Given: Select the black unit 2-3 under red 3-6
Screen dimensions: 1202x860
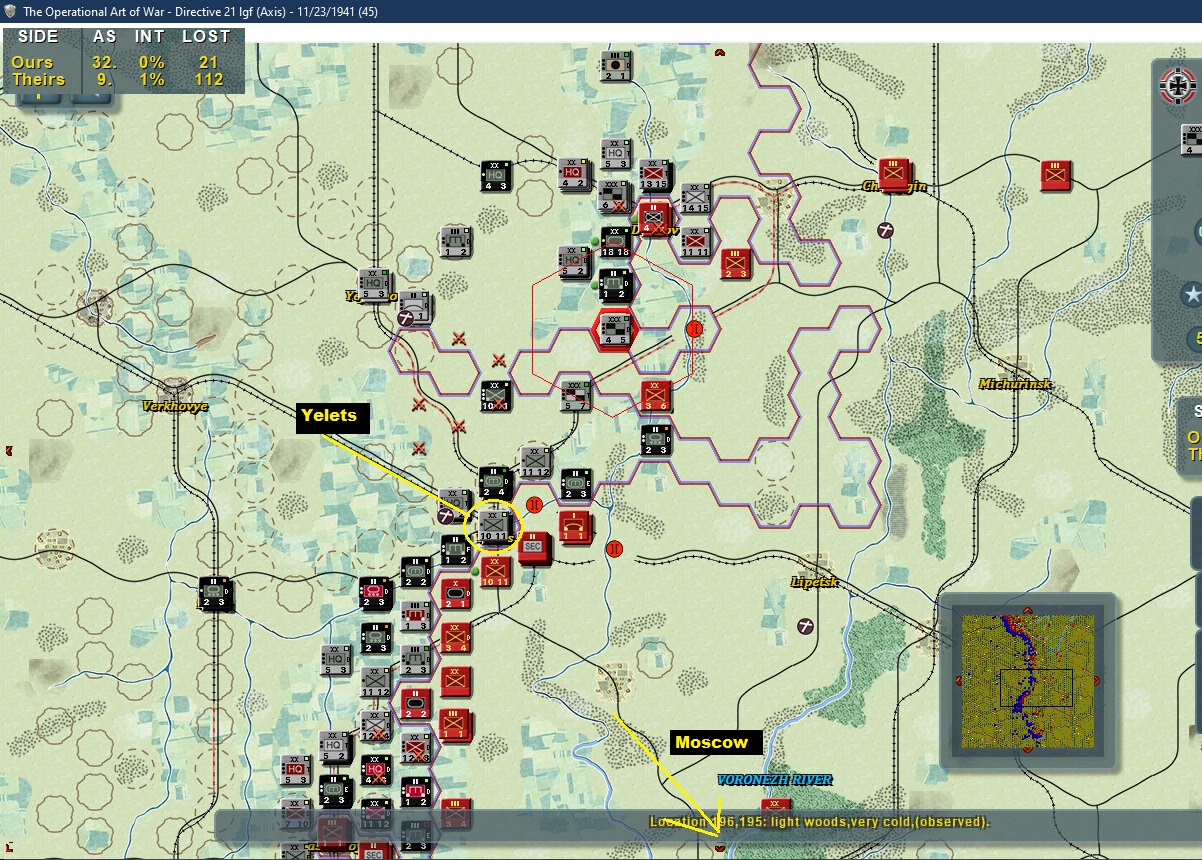Looking at the screenshot, I should (655, 440).
